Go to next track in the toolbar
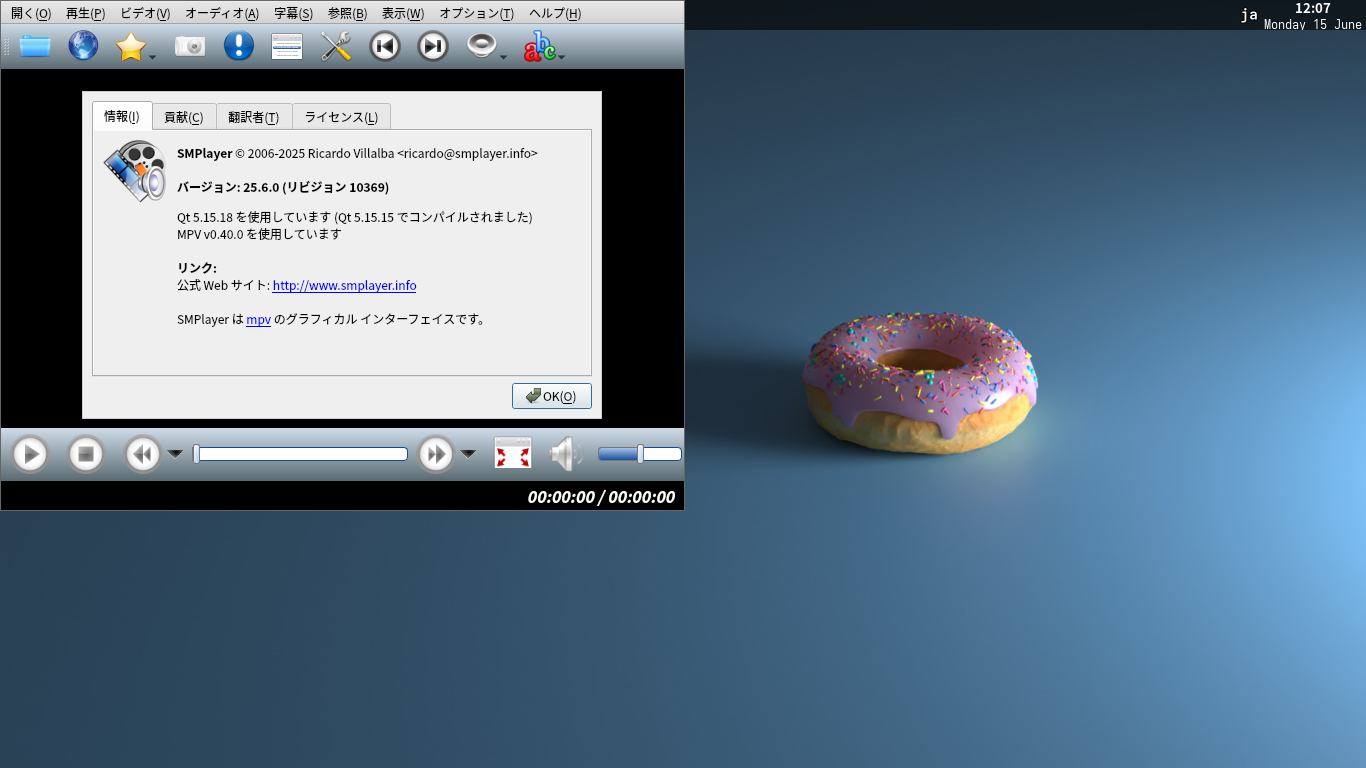Image resolution: width=1366 pixels, height=768 pixels. [x=433, y=46]
